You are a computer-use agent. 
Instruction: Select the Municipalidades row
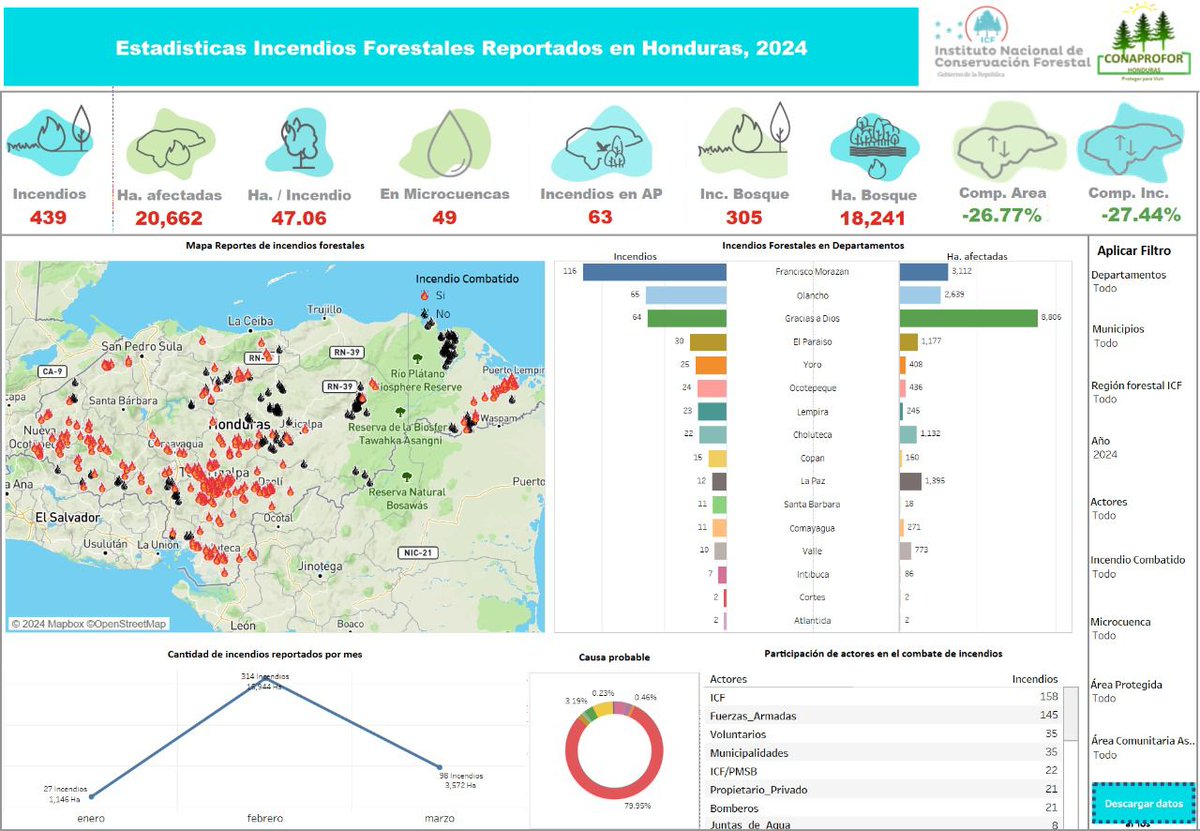(x=883, y=752)
